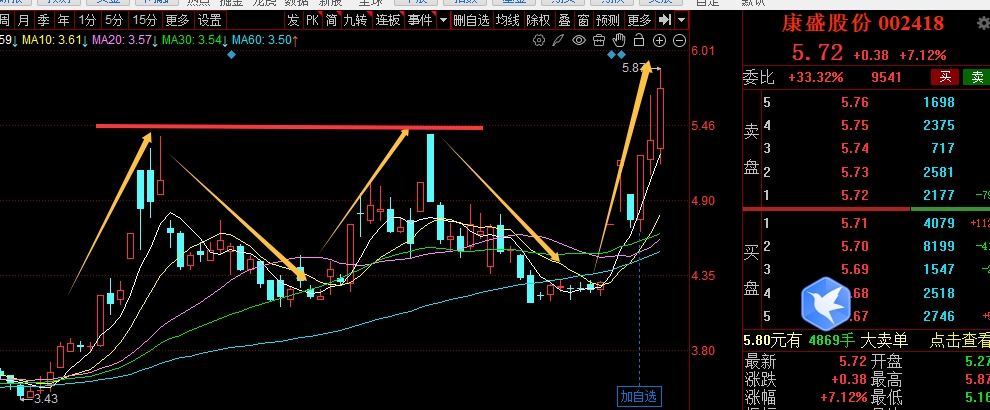Open the toolbox briefcase icon
This screenshot has width=990, height=410.
pyautogui.click(x=599, y=40)
